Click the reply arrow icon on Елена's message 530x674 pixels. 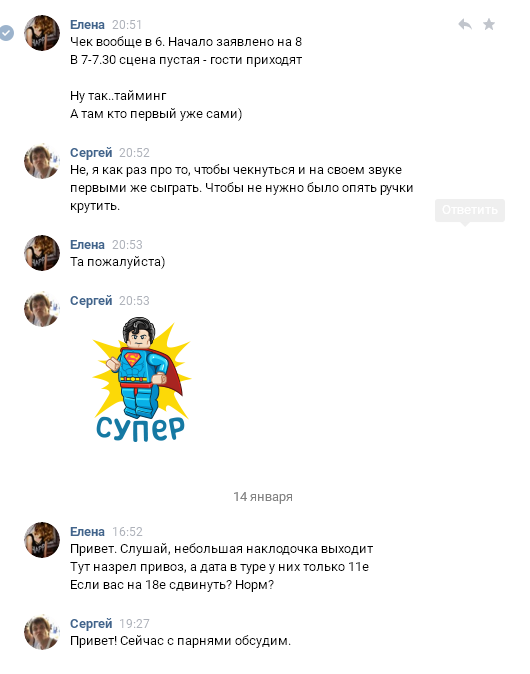point(465,24)
